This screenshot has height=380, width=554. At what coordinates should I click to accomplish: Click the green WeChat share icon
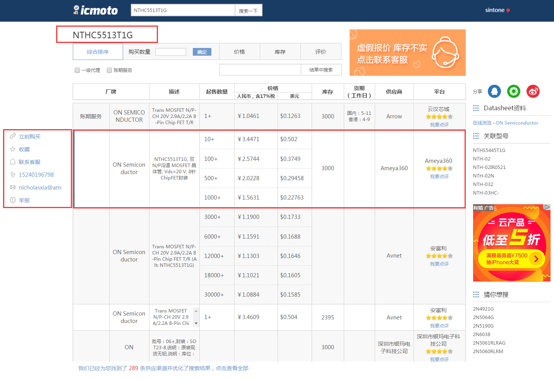[513, 91]
